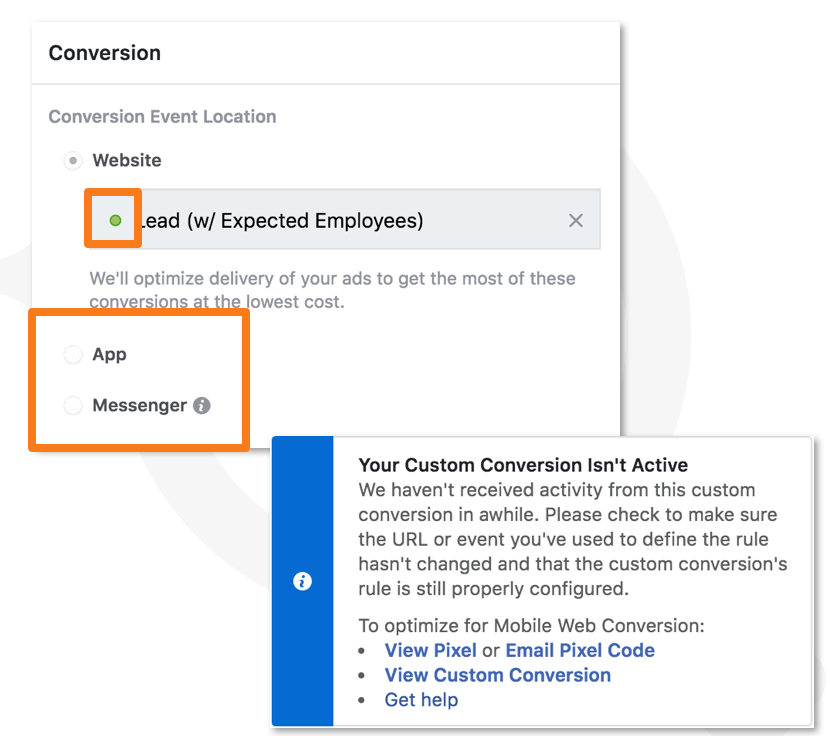Open the View Pixel link

click(x=430, y=650)
